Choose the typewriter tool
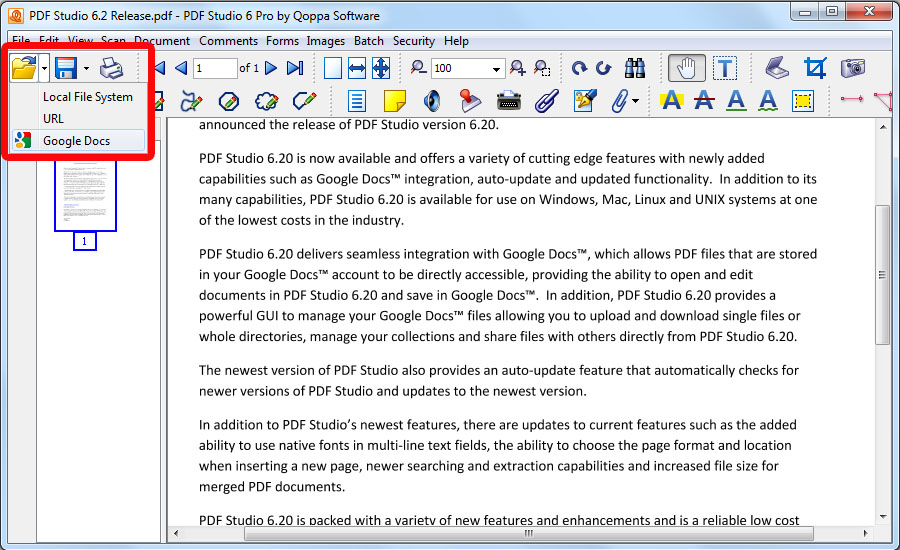The height and width of the screenshot is (550, 900). pos(508,101)
